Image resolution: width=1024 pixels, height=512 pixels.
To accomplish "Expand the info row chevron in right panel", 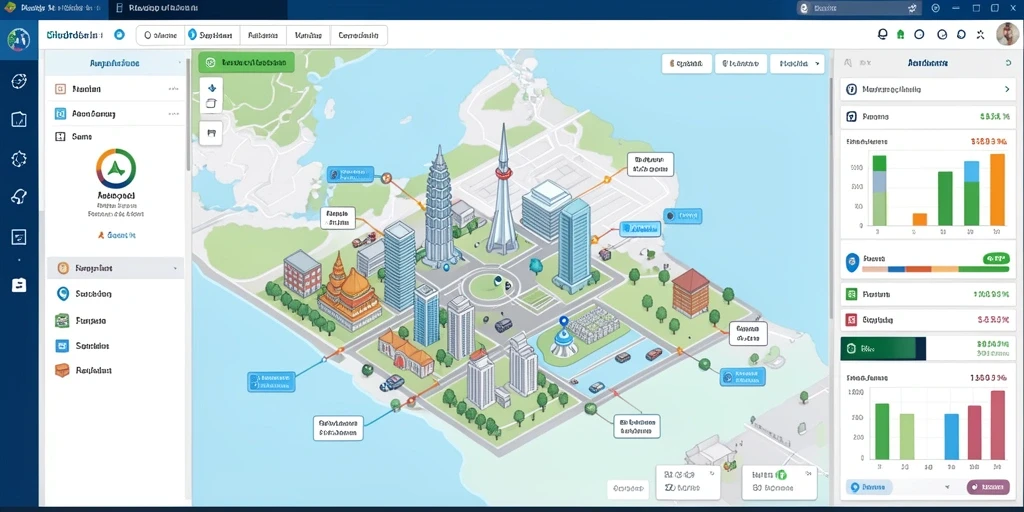I will [1006, 89].
